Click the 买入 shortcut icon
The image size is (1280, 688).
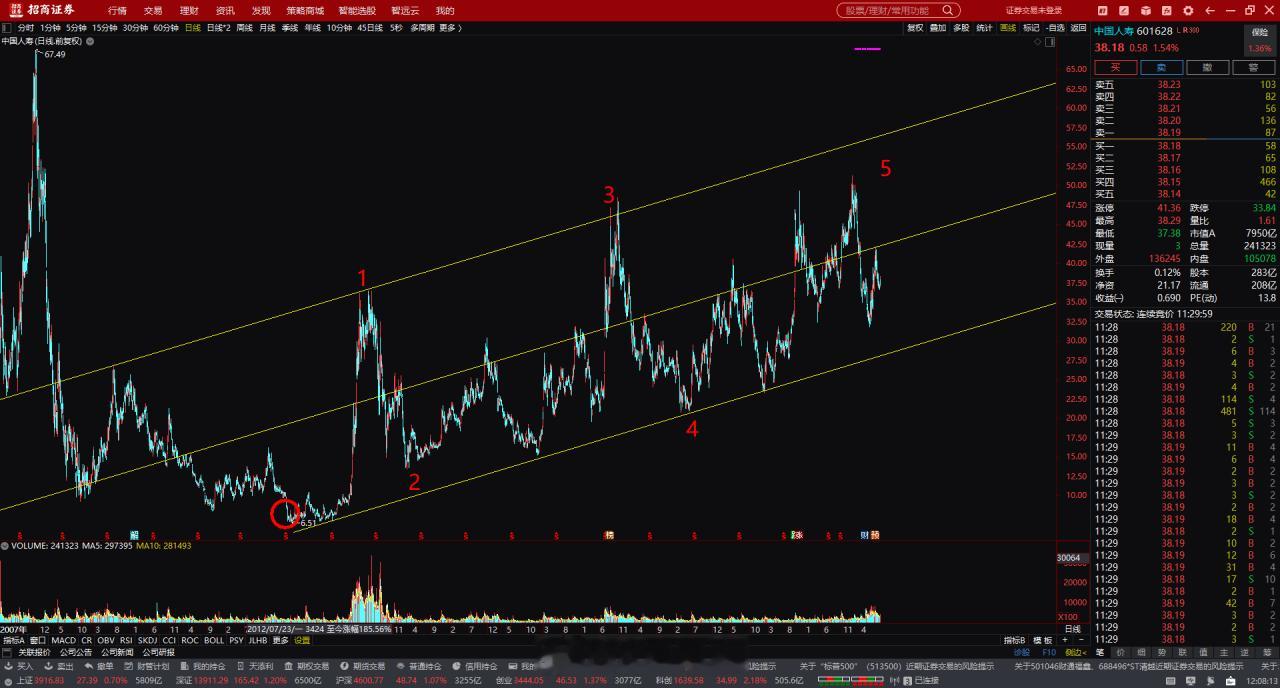pyautogui.click(x=9, y=666)
